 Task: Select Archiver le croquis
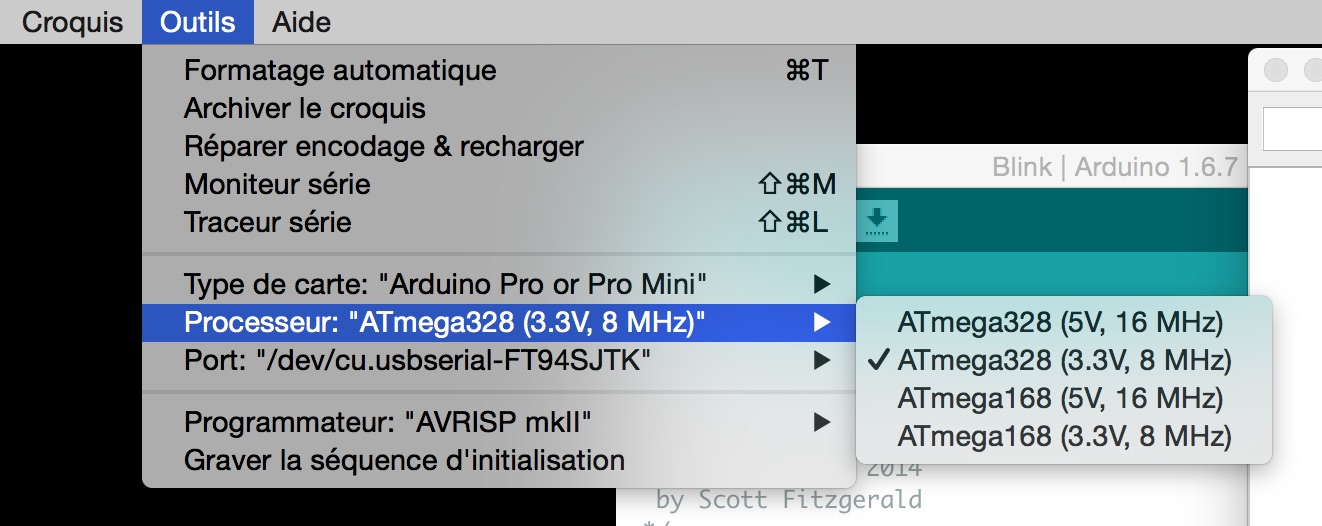[305, 109]
